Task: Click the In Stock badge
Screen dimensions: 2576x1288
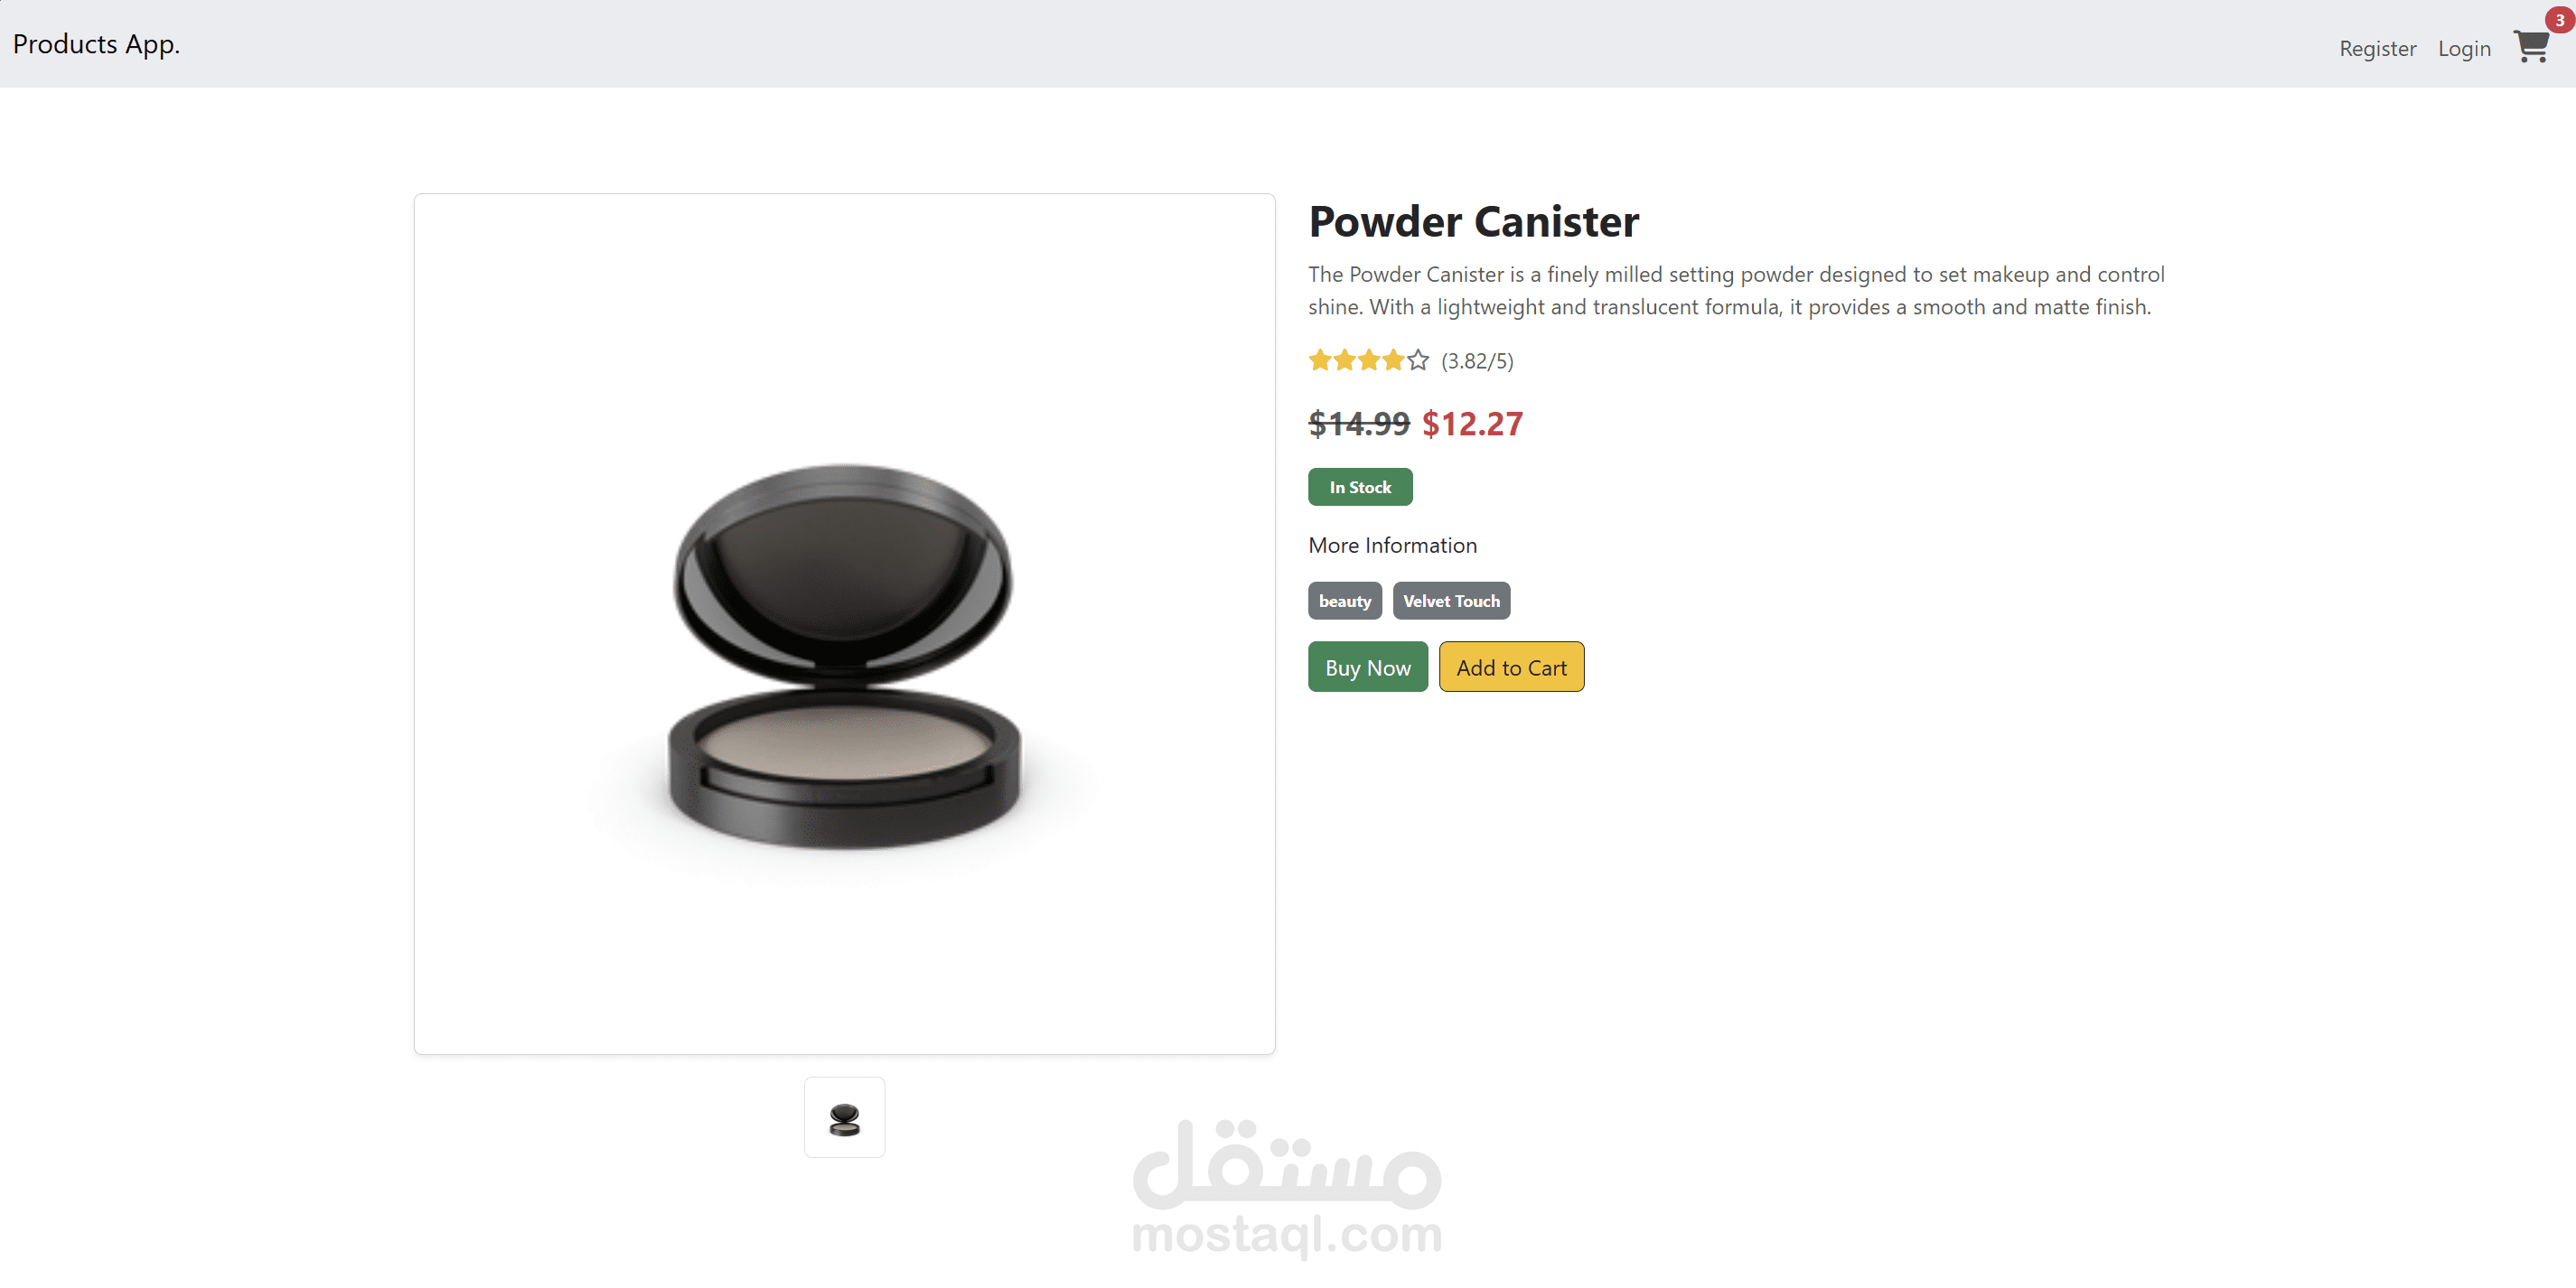Action: point(1360,487)
